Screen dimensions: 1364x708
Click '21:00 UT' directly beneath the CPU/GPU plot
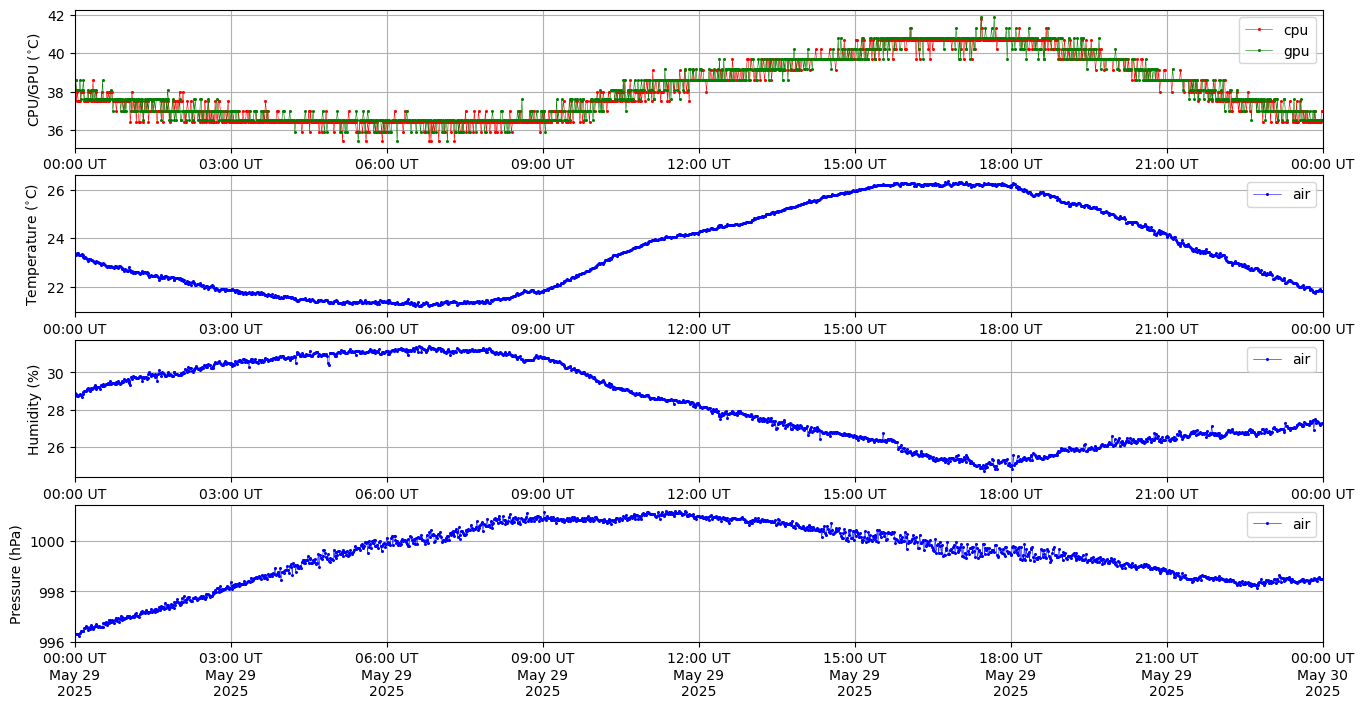(x=1167, y=164)
